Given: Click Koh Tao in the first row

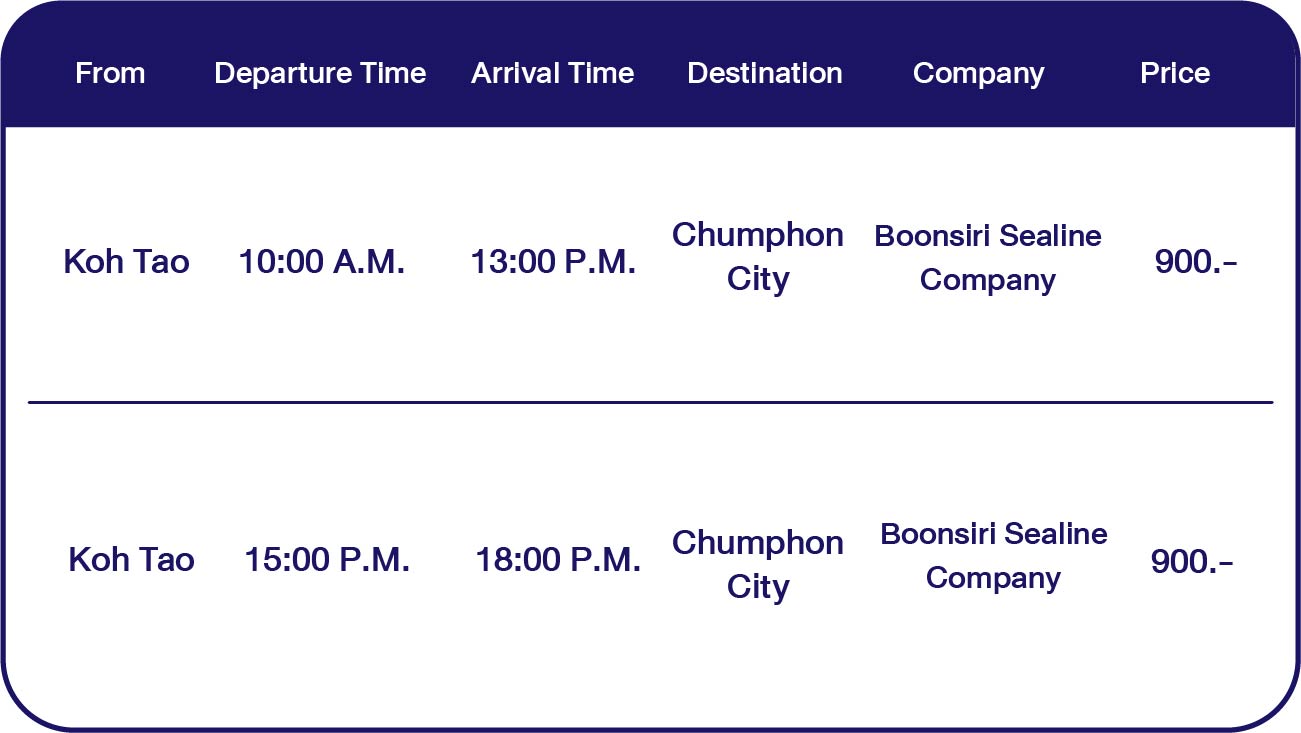Looking at the screenshot, I should [x=126, y=262].
